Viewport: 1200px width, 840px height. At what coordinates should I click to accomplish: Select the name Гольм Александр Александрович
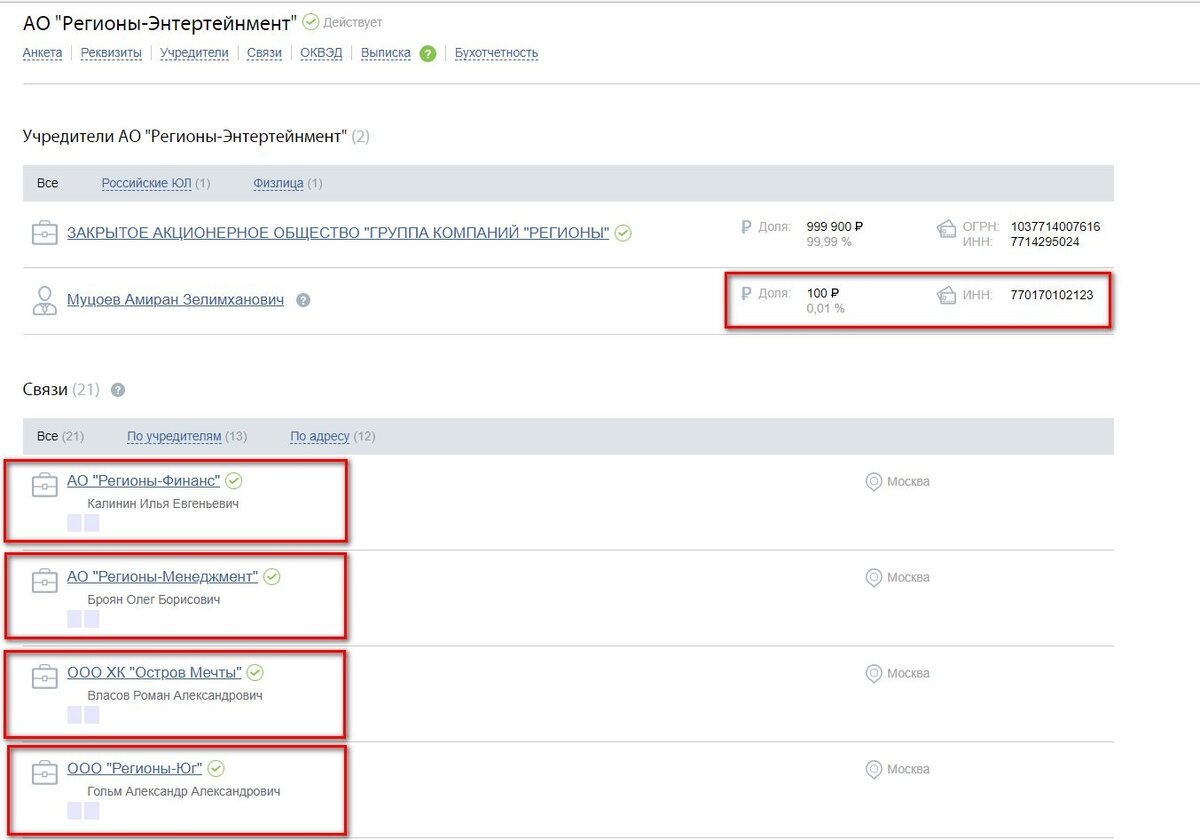click(x=184, y=792)
